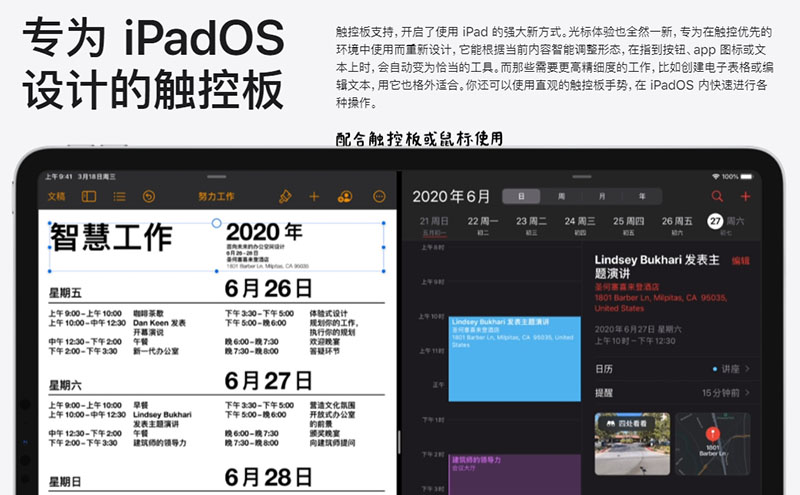Switch Calendar to 周 week view
This screenshot has width=800, height=495.
561,196
